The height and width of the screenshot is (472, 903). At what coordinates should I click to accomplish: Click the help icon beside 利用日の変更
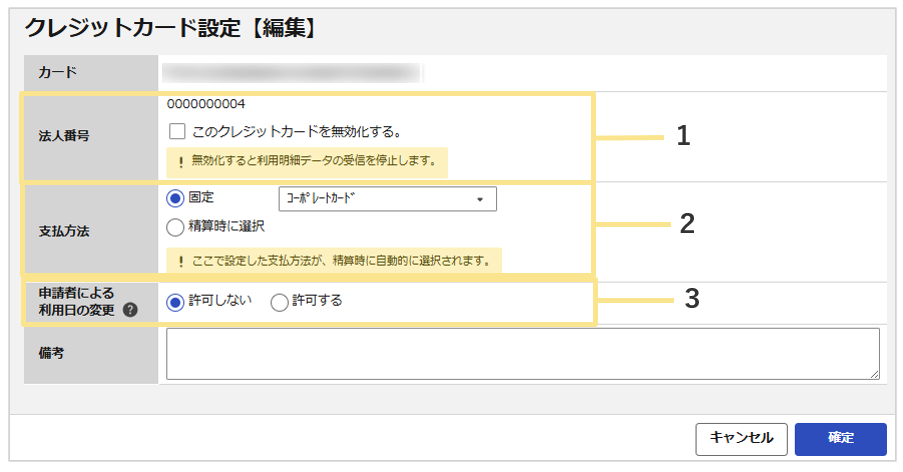click(x=130, y=310)
